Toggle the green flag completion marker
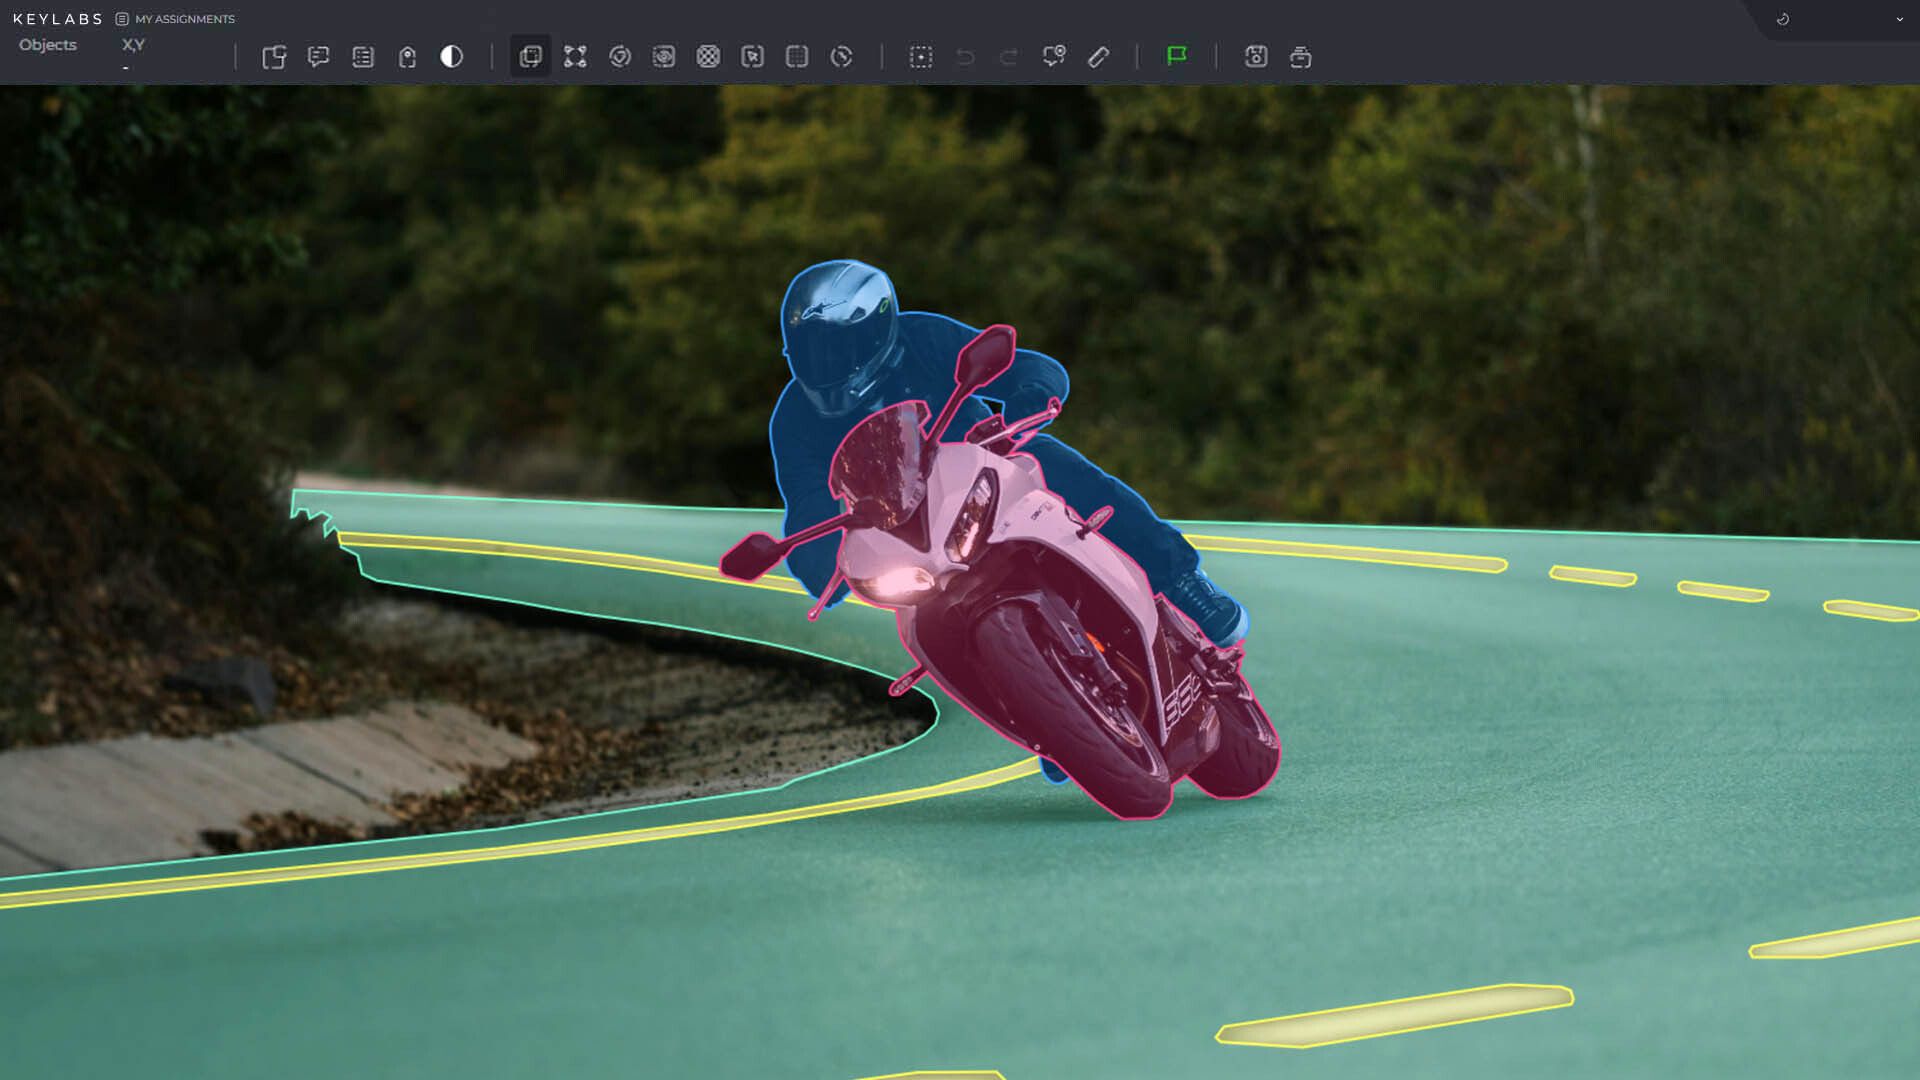The image size is (1920, 1080). [x=1177, y=57]
